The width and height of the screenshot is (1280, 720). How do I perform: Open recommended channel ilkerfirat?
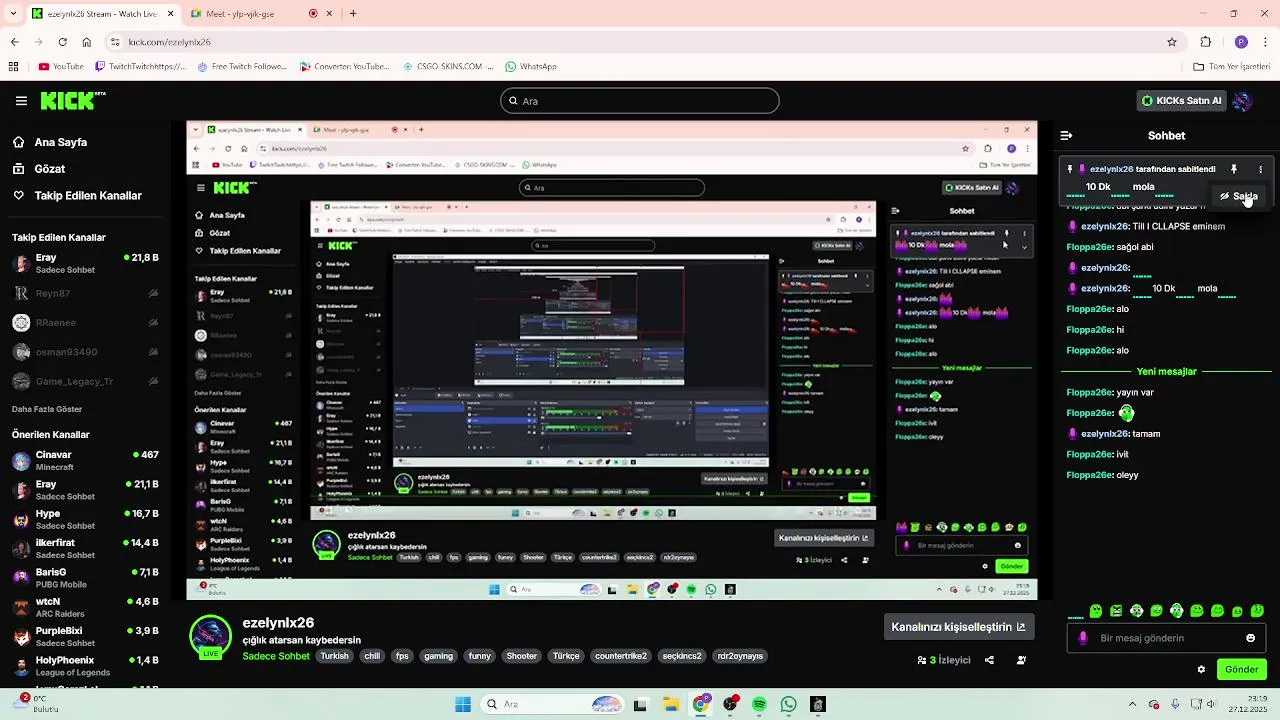85,548
